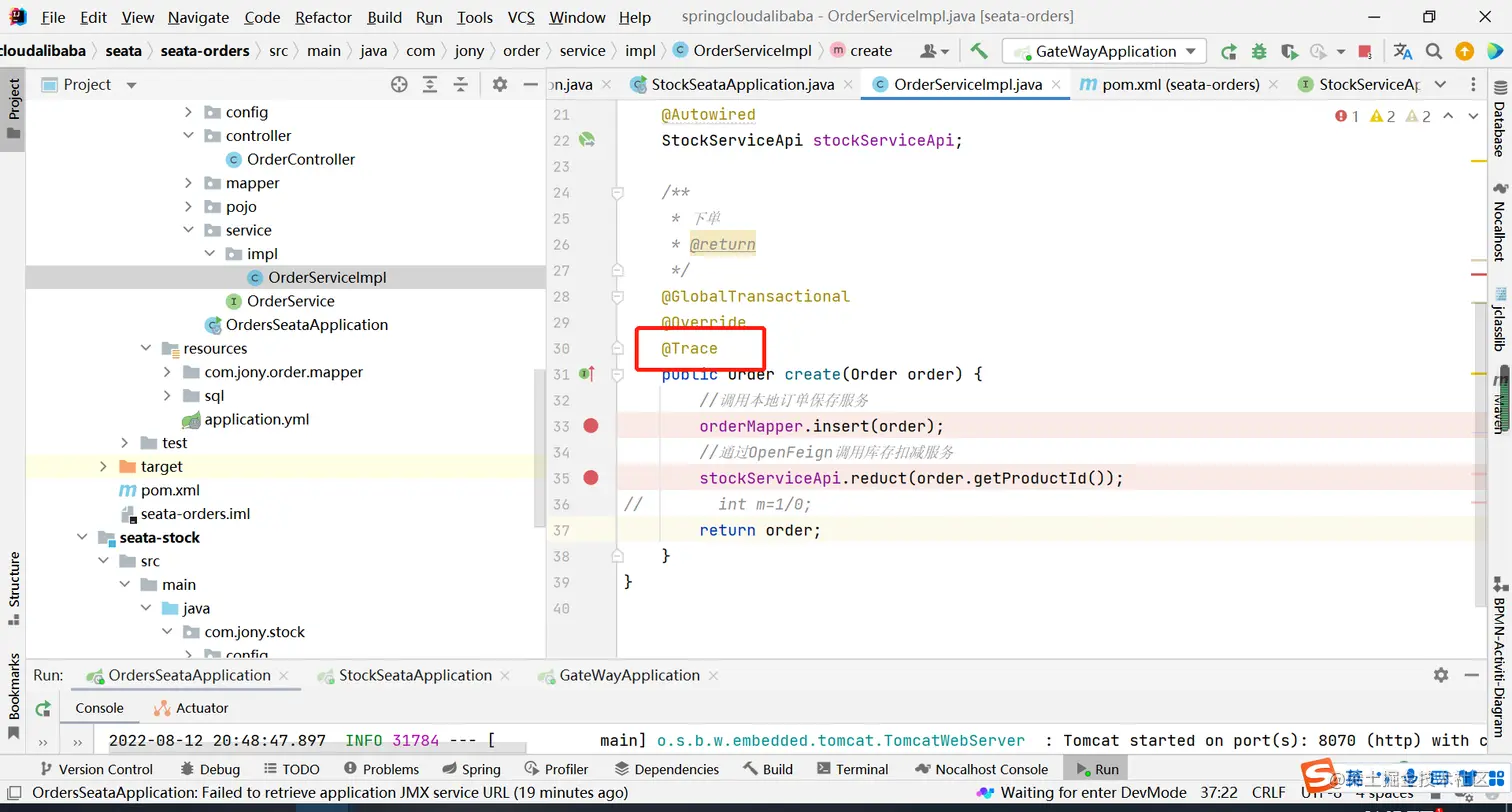Open the TODO tool window
1512x812 pixels.
293,769
